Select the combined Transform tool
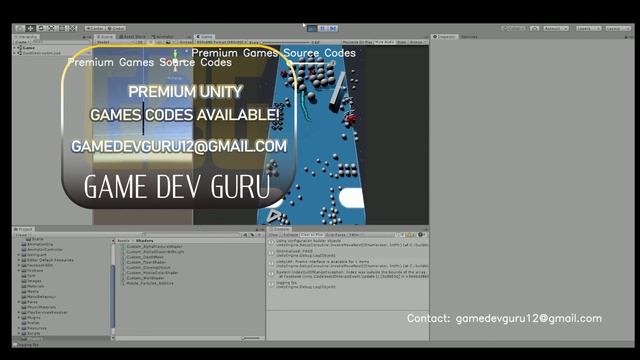 tap(73, 28)
